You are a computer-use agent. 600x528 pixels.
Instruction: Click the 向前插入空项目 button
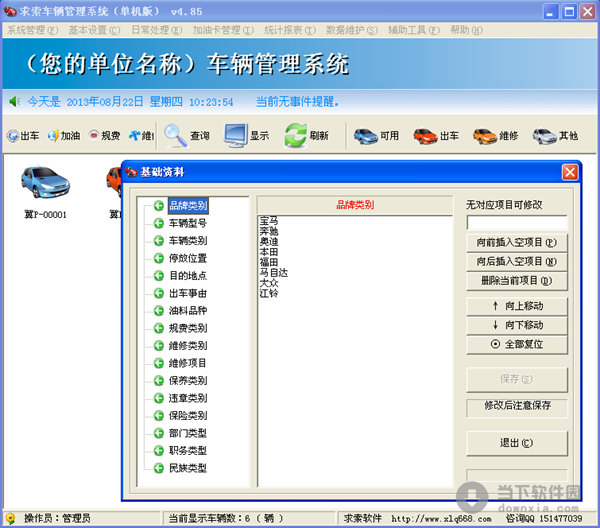[516, 243]
